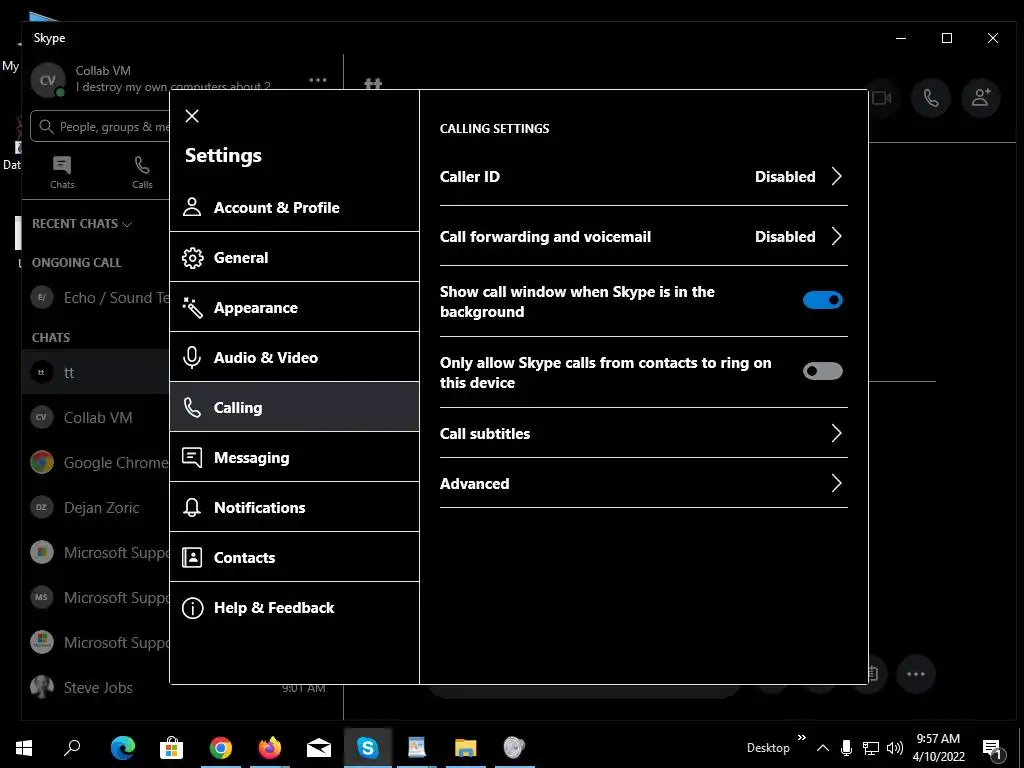Click Skype icon in taskbar
This screenshot has height=768, width=1024.
click(368, 748)
